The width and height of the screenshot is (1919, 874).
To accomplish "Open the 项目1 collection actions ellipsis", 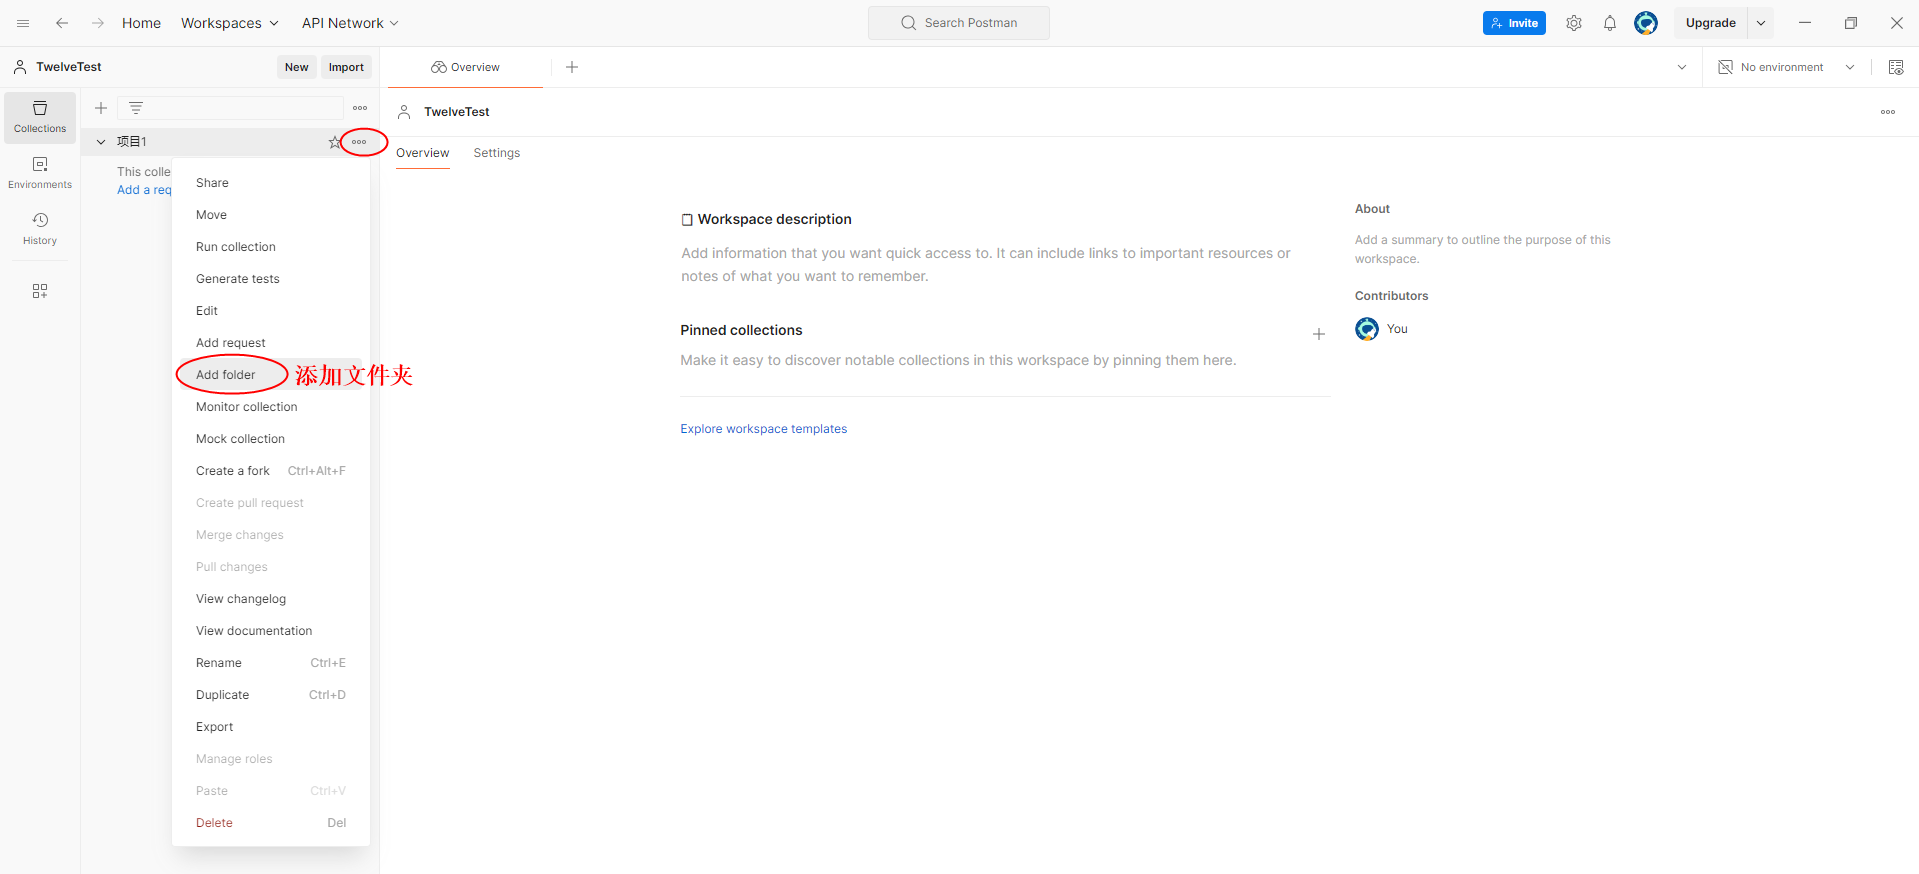I will pos(359,142).
